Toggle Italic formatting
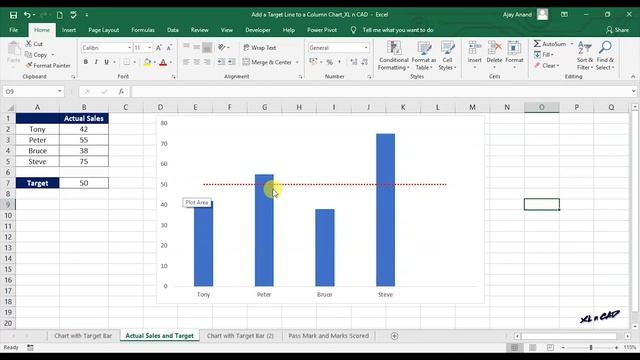 click(x=96, y=62)
